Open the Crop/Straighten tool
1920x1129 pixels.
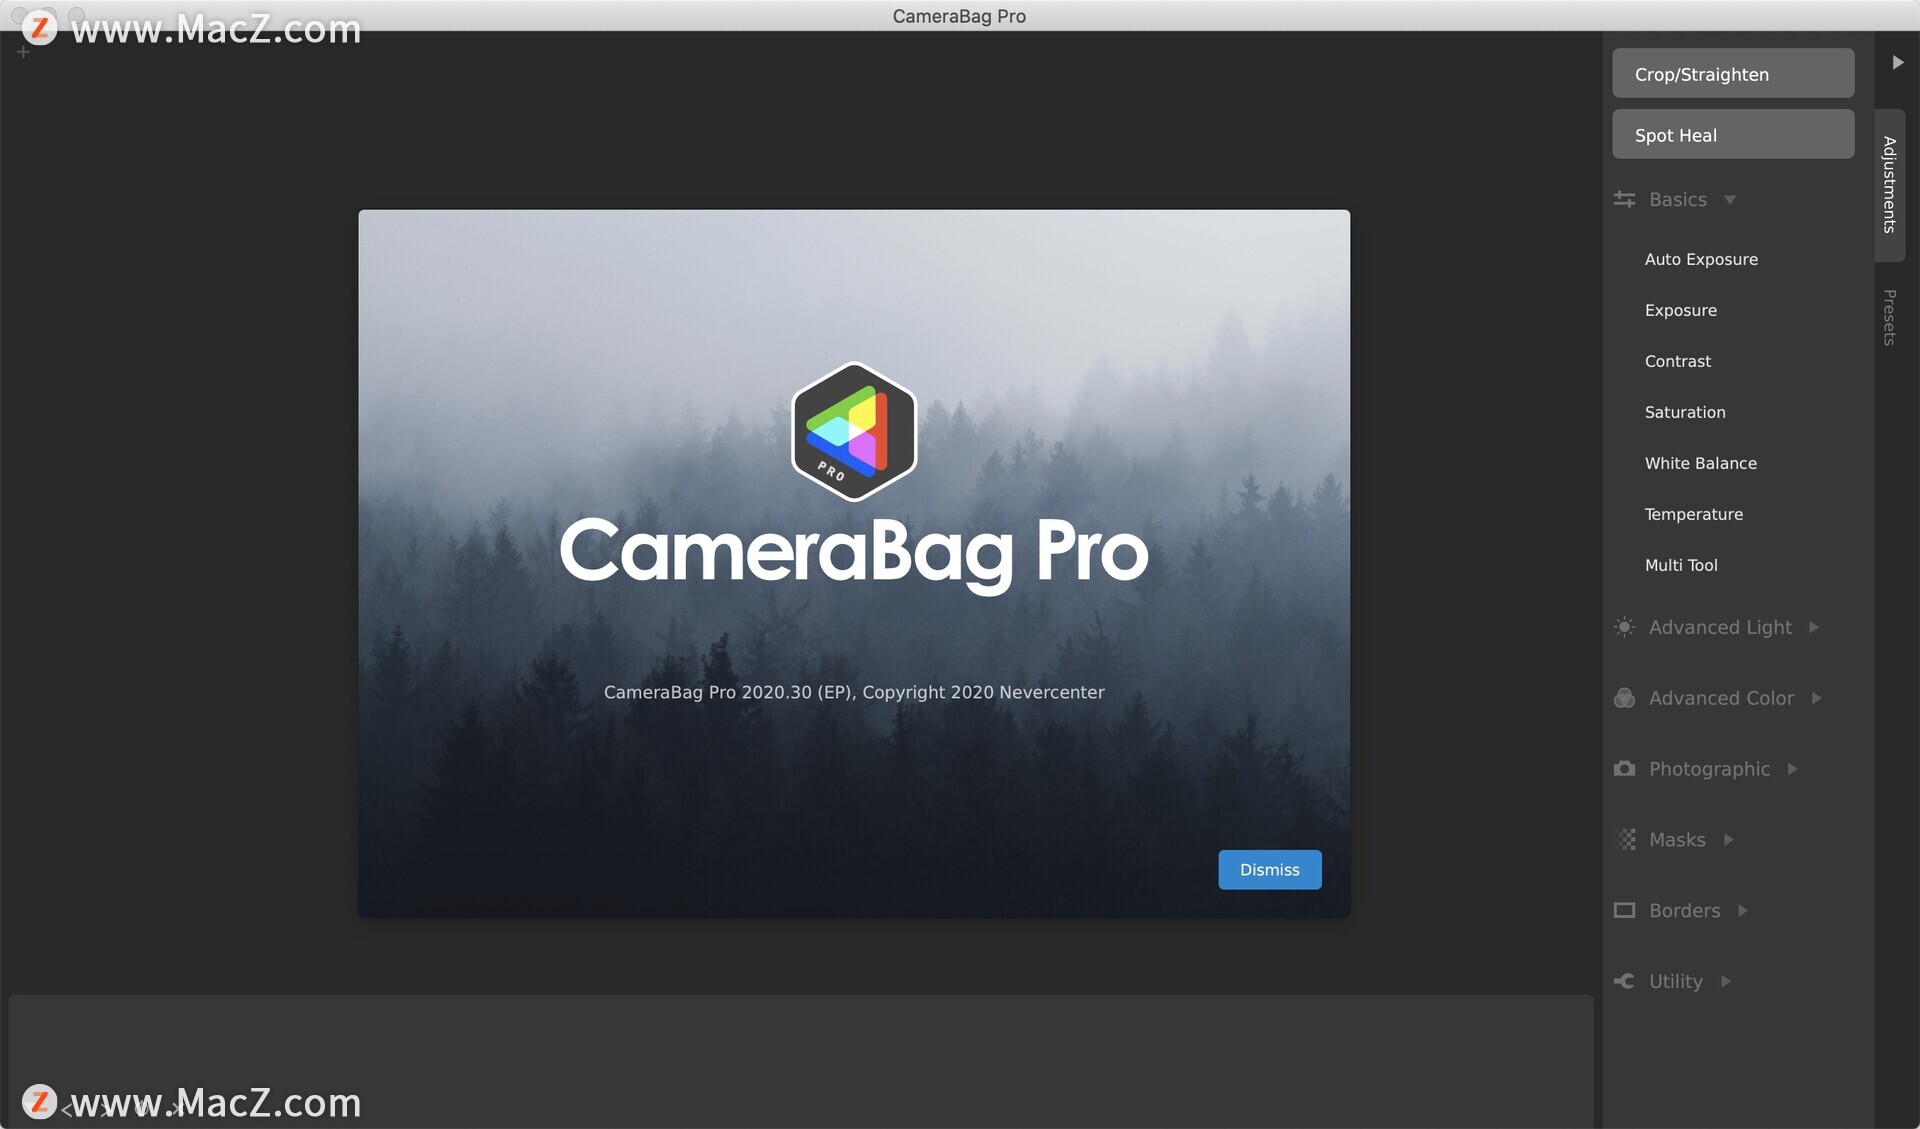coord(1732,74)
